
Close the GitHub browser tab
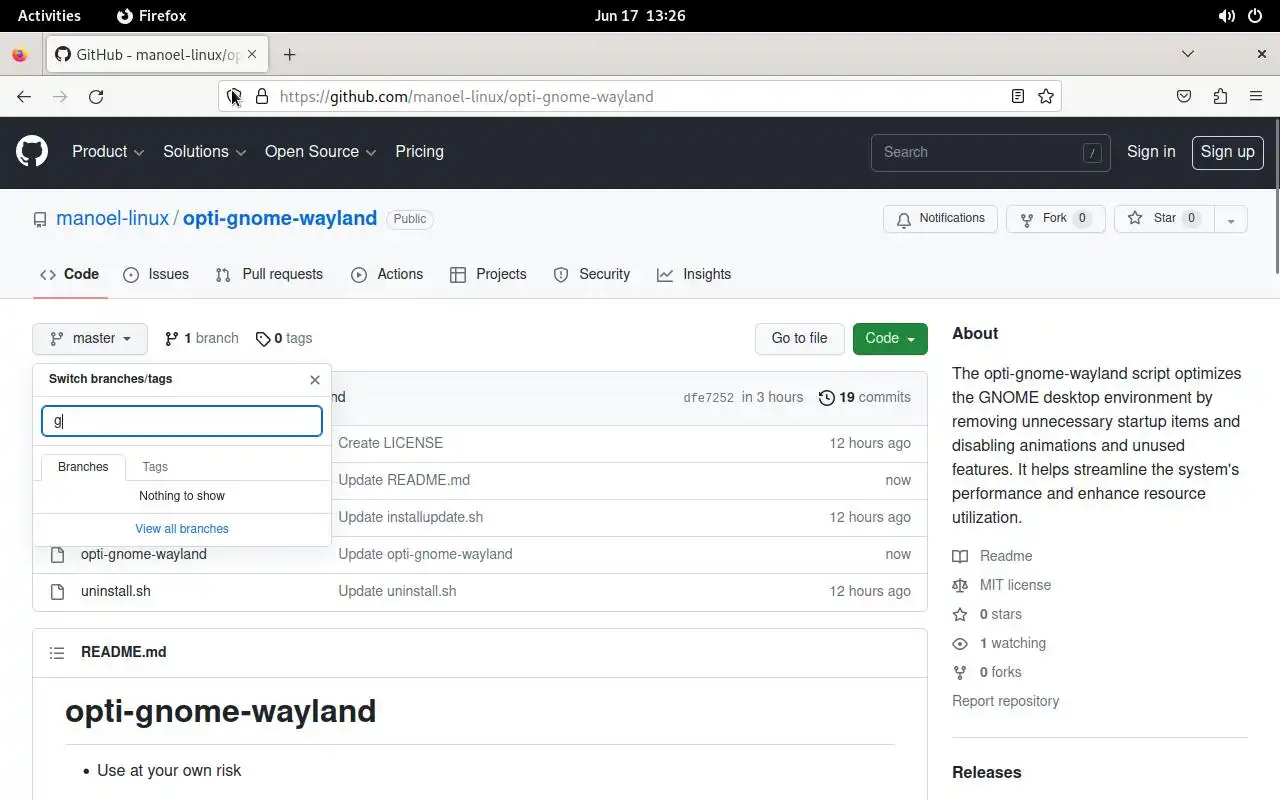(x=253, y=54)
